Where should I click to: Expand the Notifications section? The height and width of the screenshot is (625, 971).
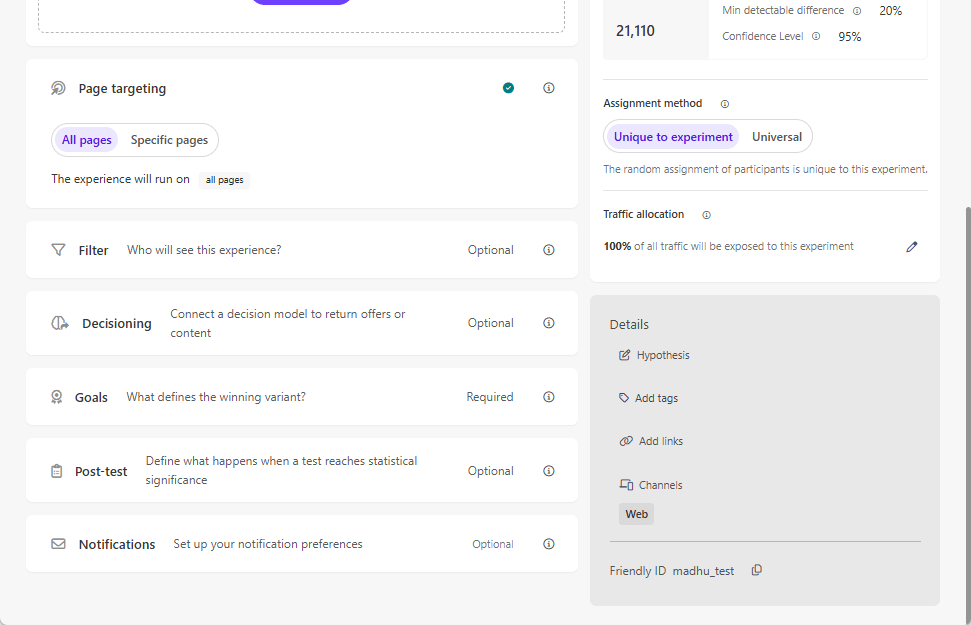point(300,543)
